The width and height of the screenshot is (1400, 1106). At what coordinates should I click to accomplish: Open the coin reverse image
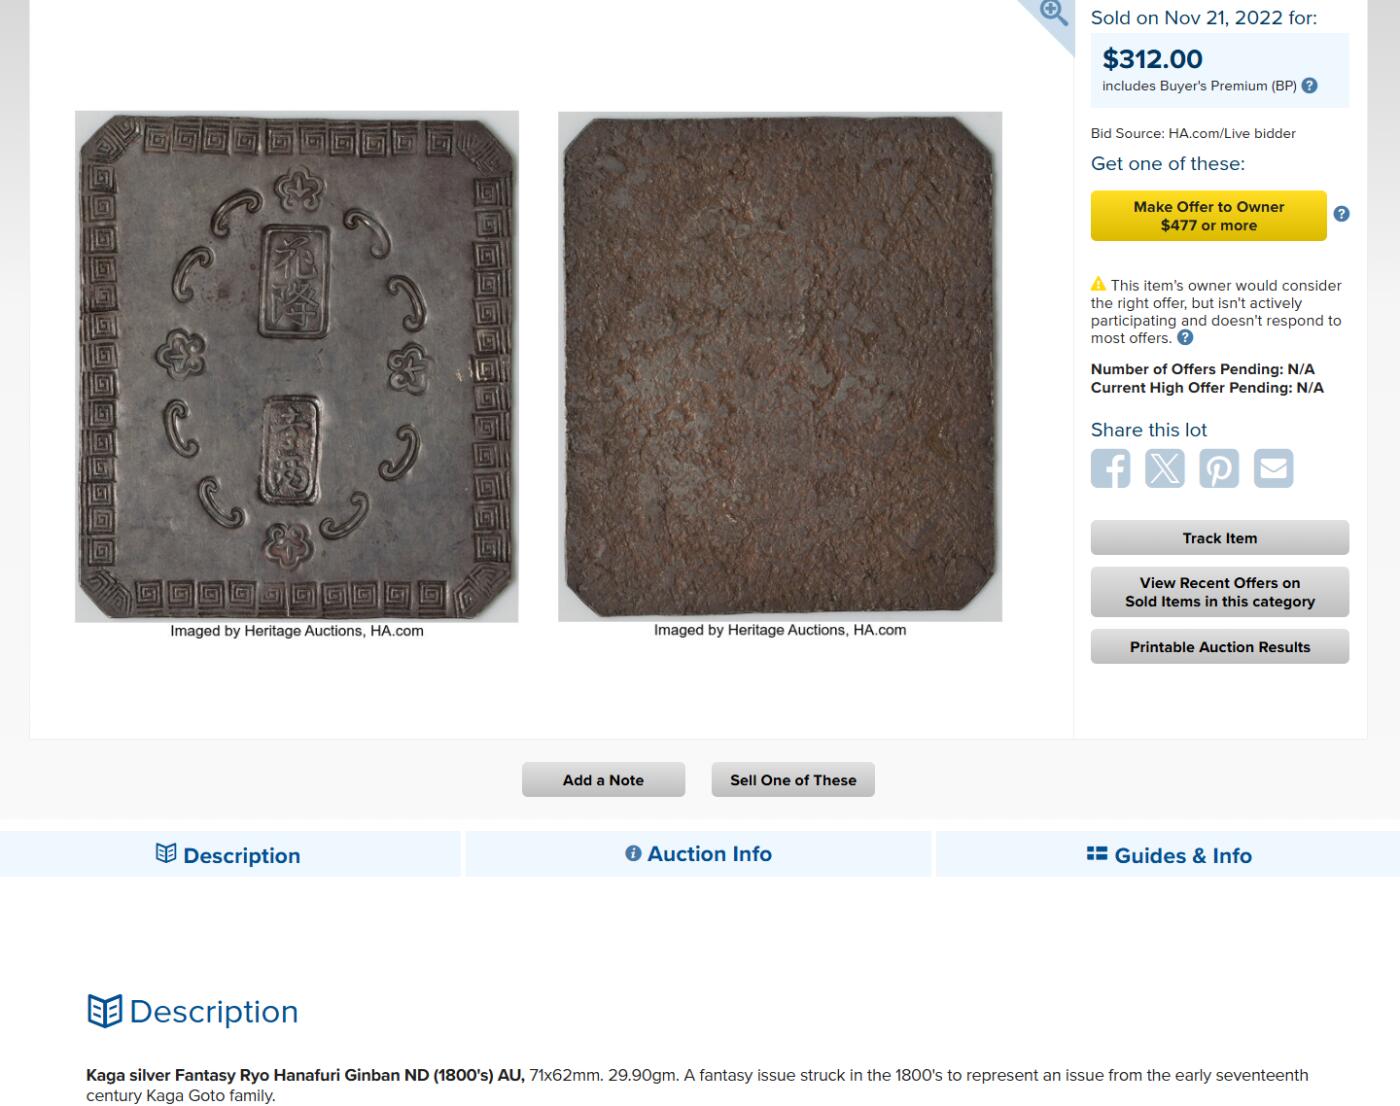click(x=780, y=366)
